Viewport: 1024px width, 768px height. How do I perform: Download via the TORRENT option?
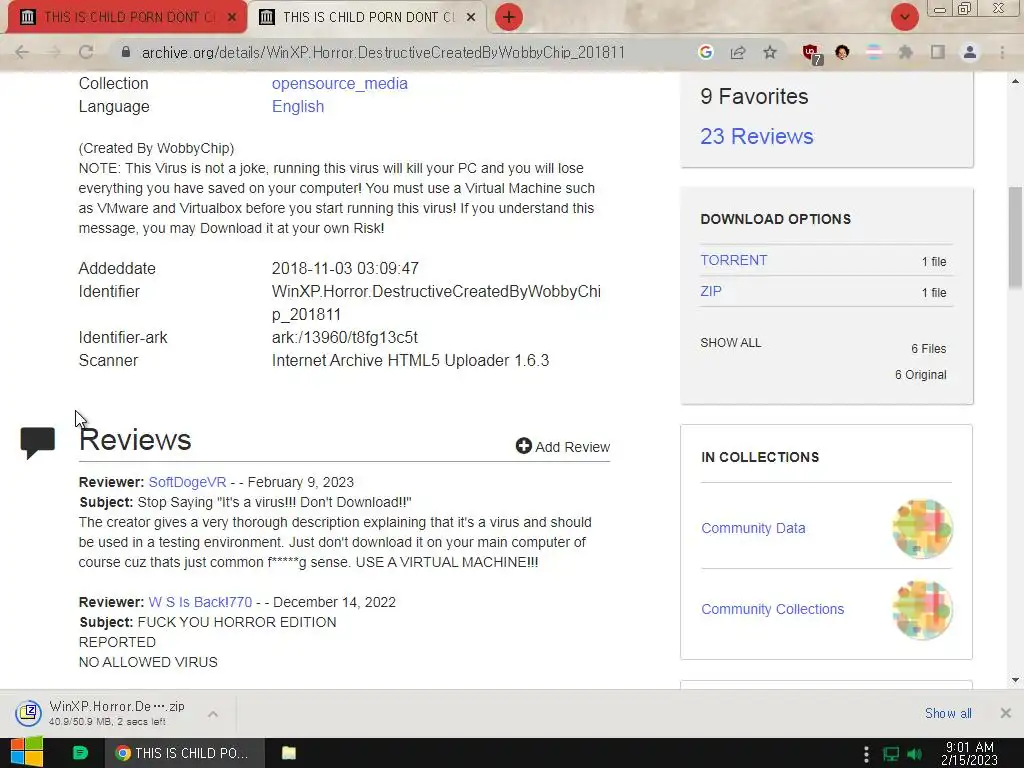[733, 260]
